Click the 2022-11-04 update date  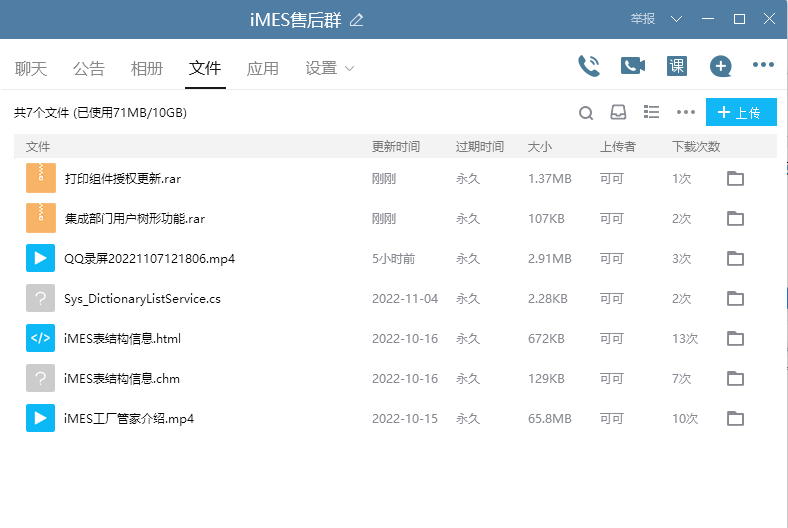(405, 299)
